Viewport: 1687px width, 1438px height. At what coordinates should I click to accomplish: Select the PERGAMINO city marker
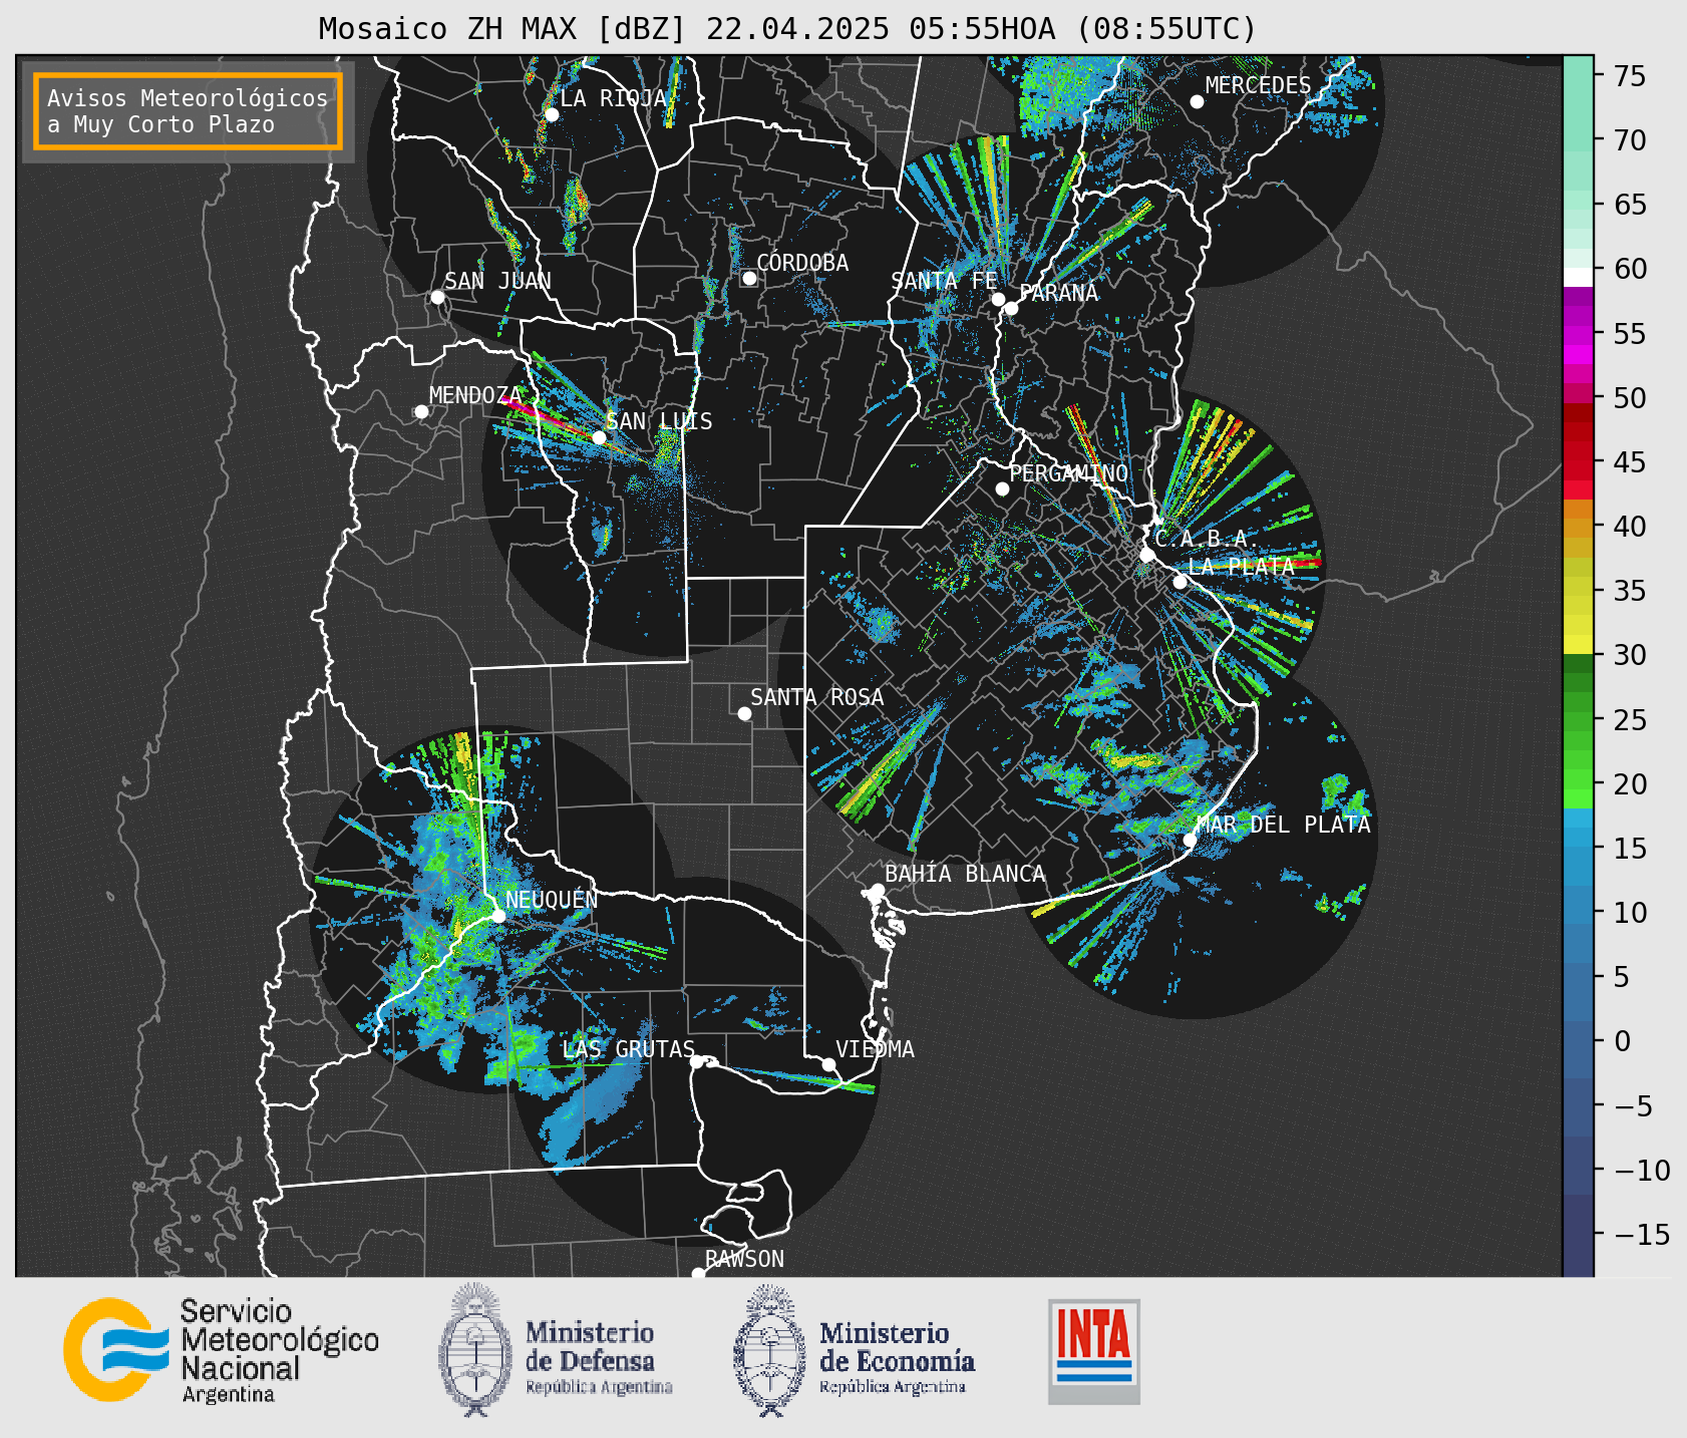tap(1002, 489)
